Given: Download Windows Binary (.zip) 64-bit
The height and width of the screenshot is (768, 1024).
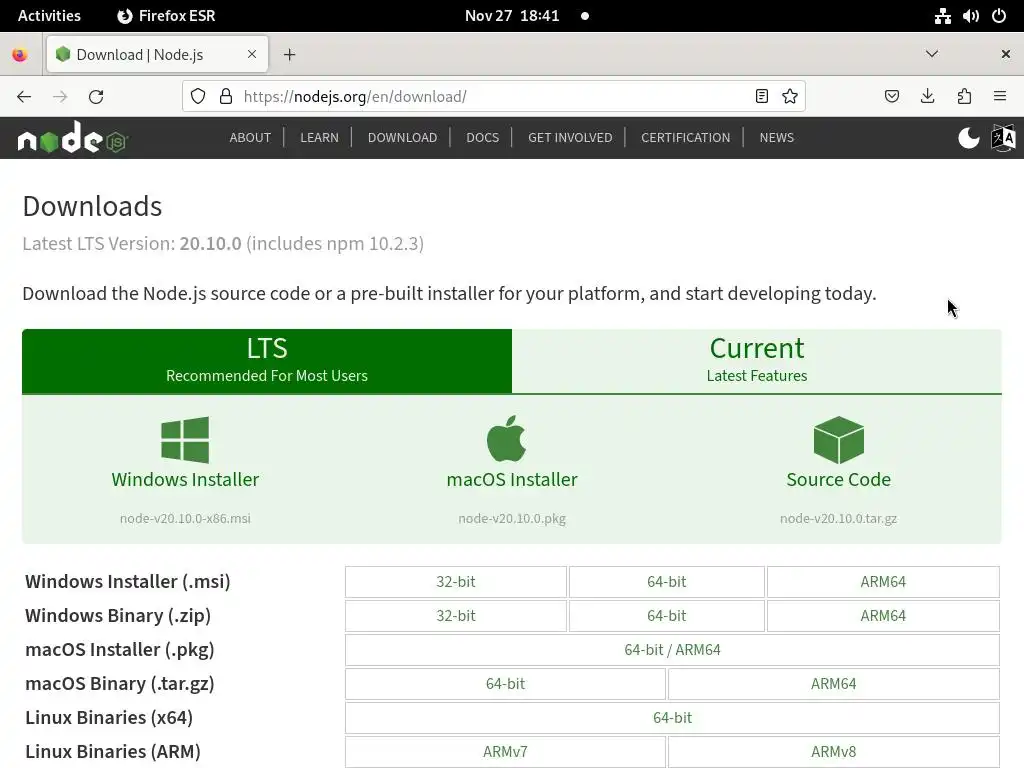Looking at the screenshot, I should 667,616.
